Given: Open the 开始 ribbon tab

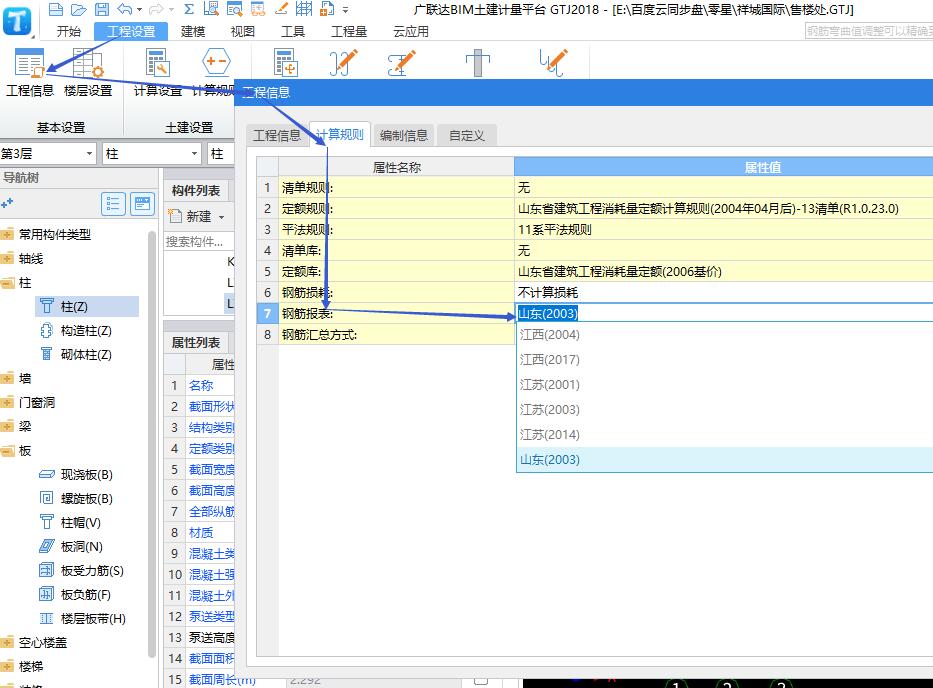Looking at the screenshot, I should point(68,32).
